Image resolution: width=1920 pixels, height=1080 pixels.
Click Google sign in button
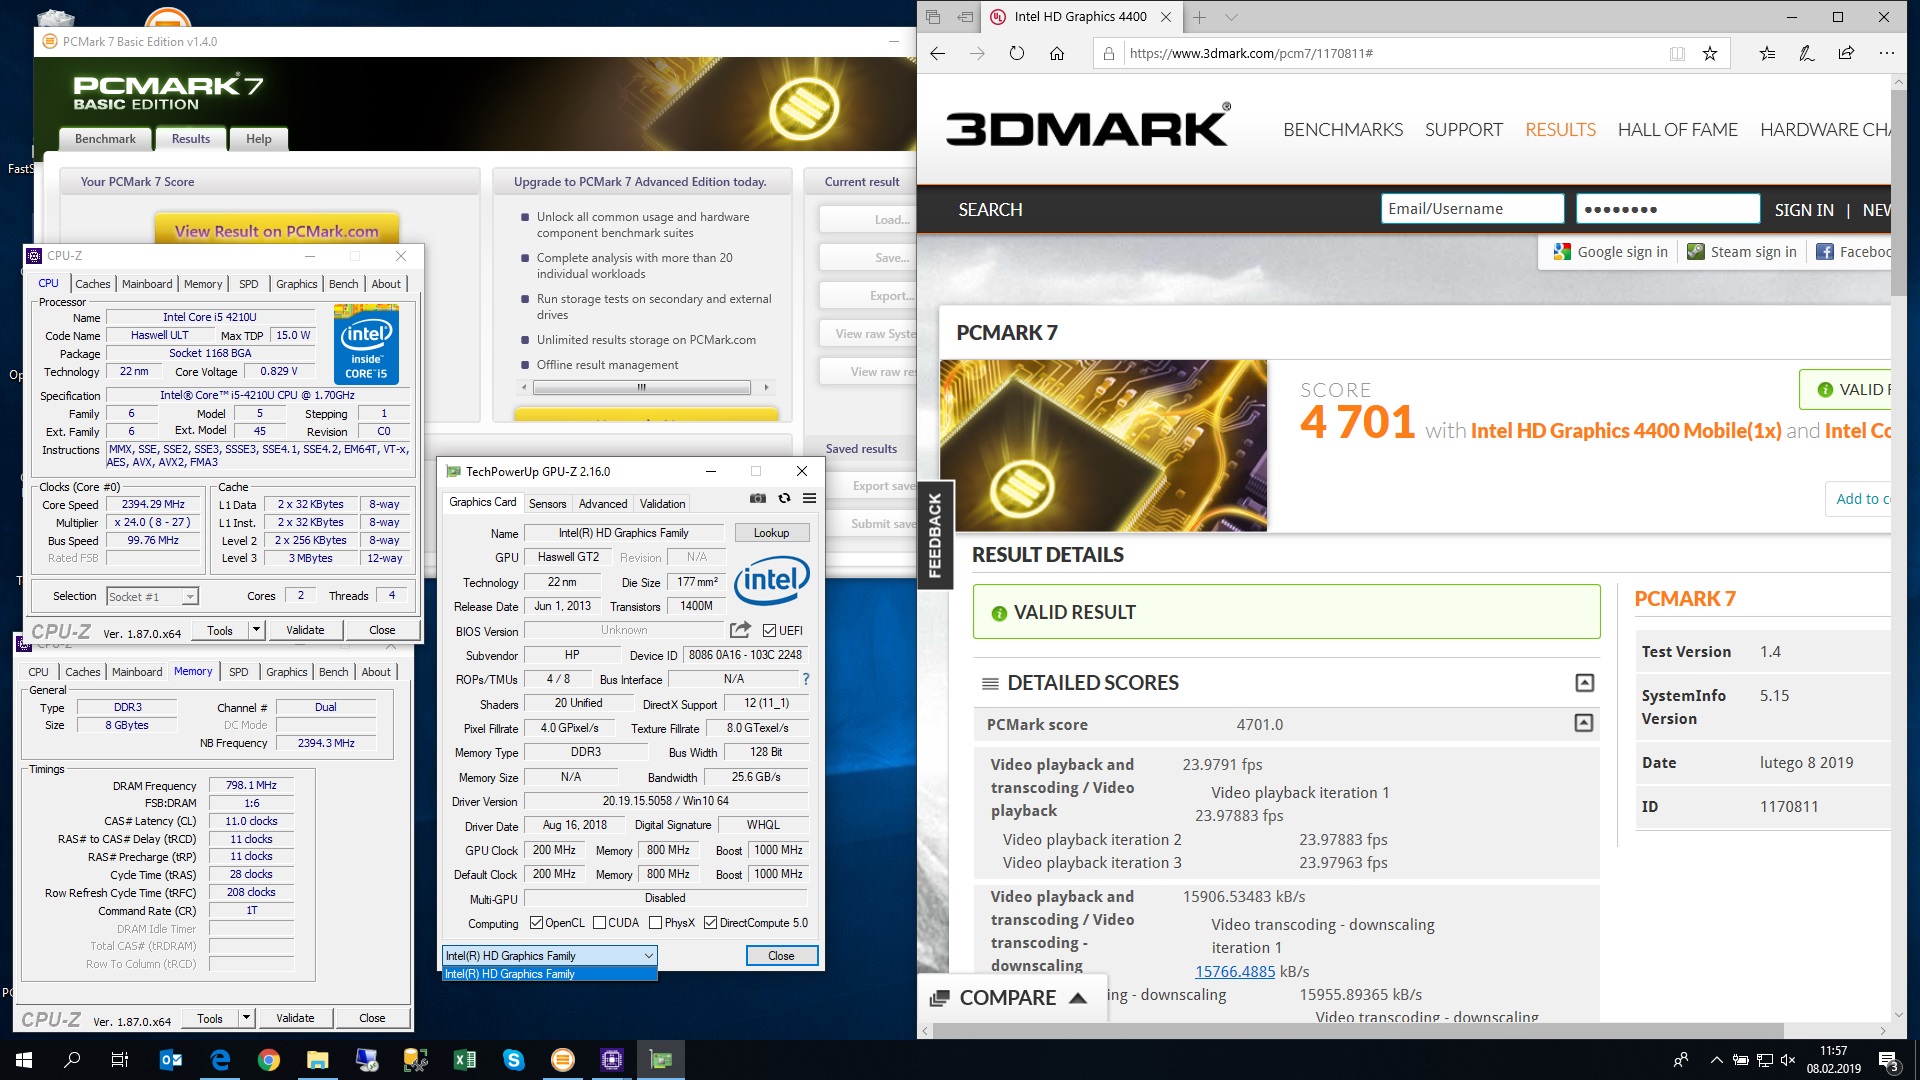(1610, 252)
